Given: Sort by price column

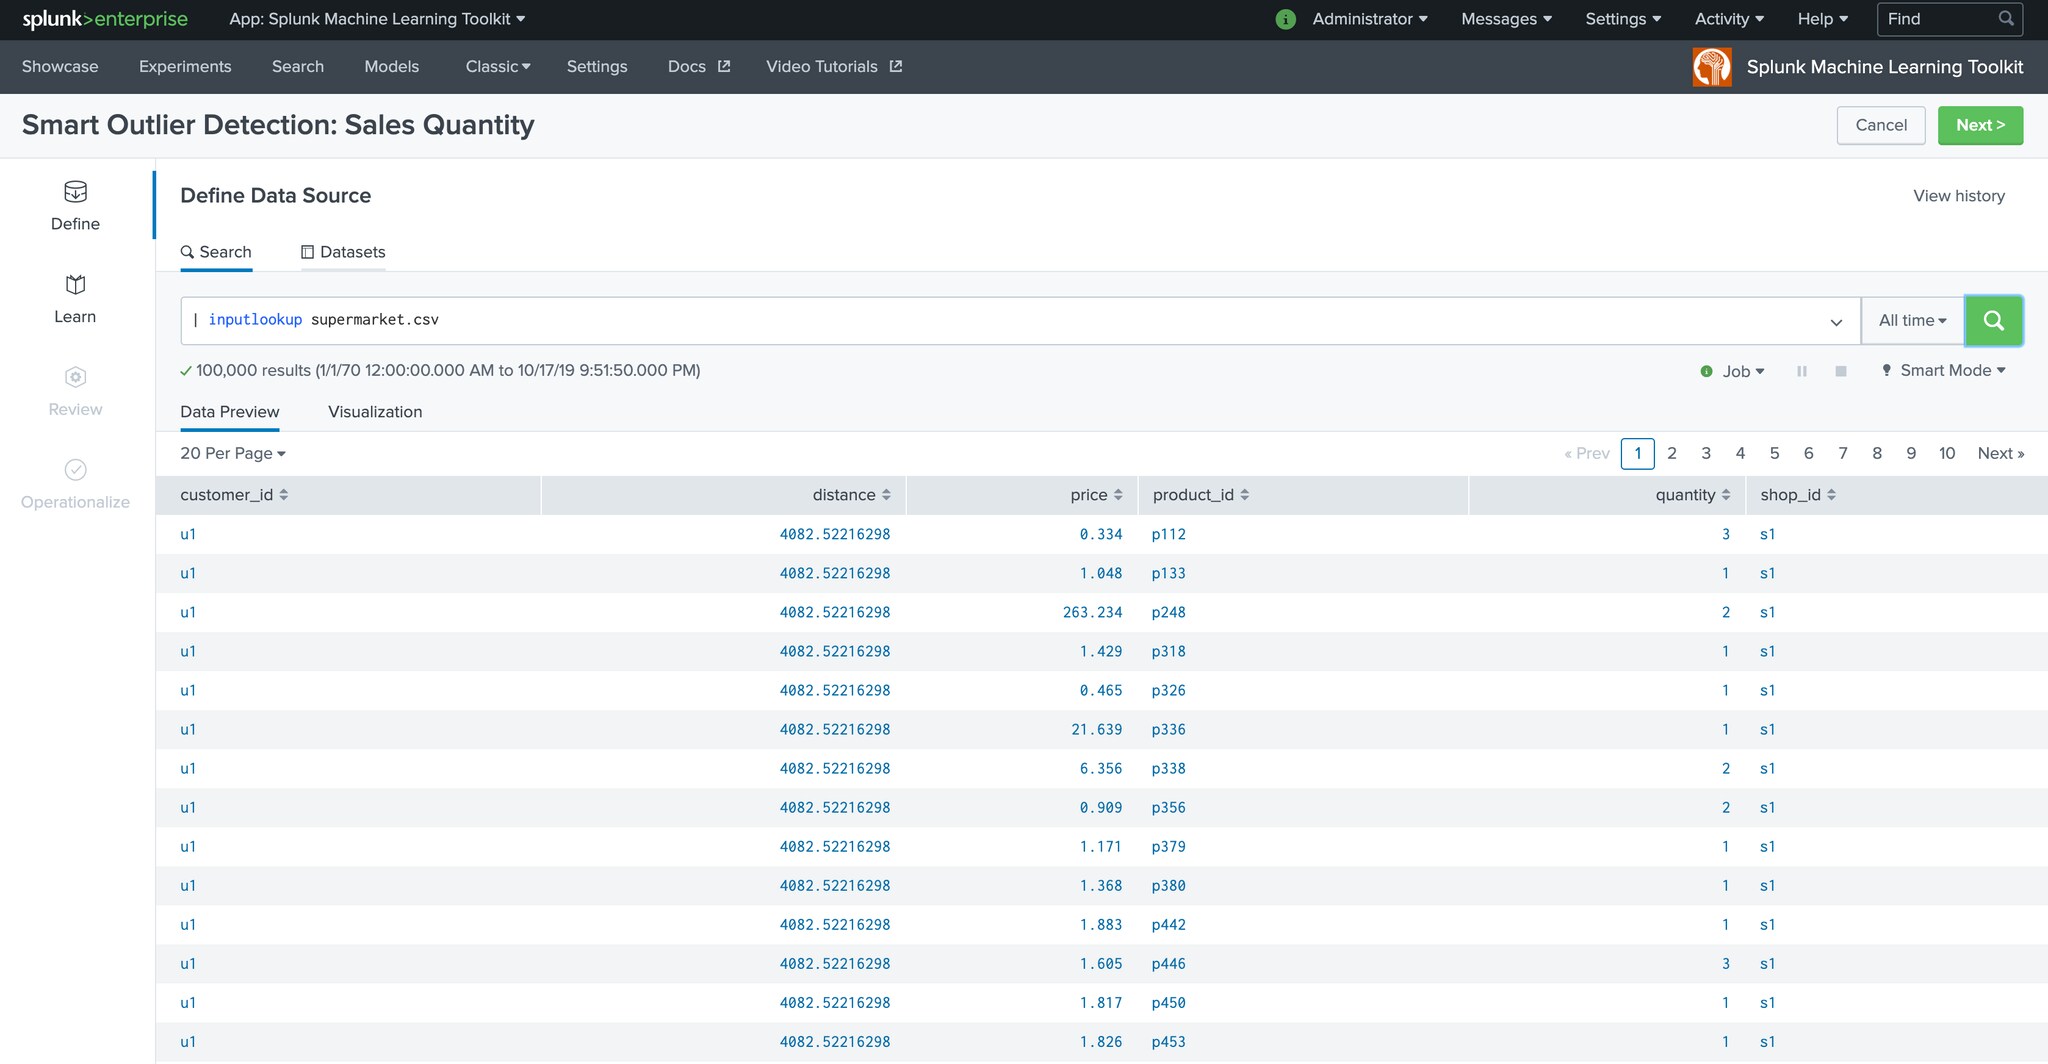Looking at the screenshot, I should pos(1096,495).
